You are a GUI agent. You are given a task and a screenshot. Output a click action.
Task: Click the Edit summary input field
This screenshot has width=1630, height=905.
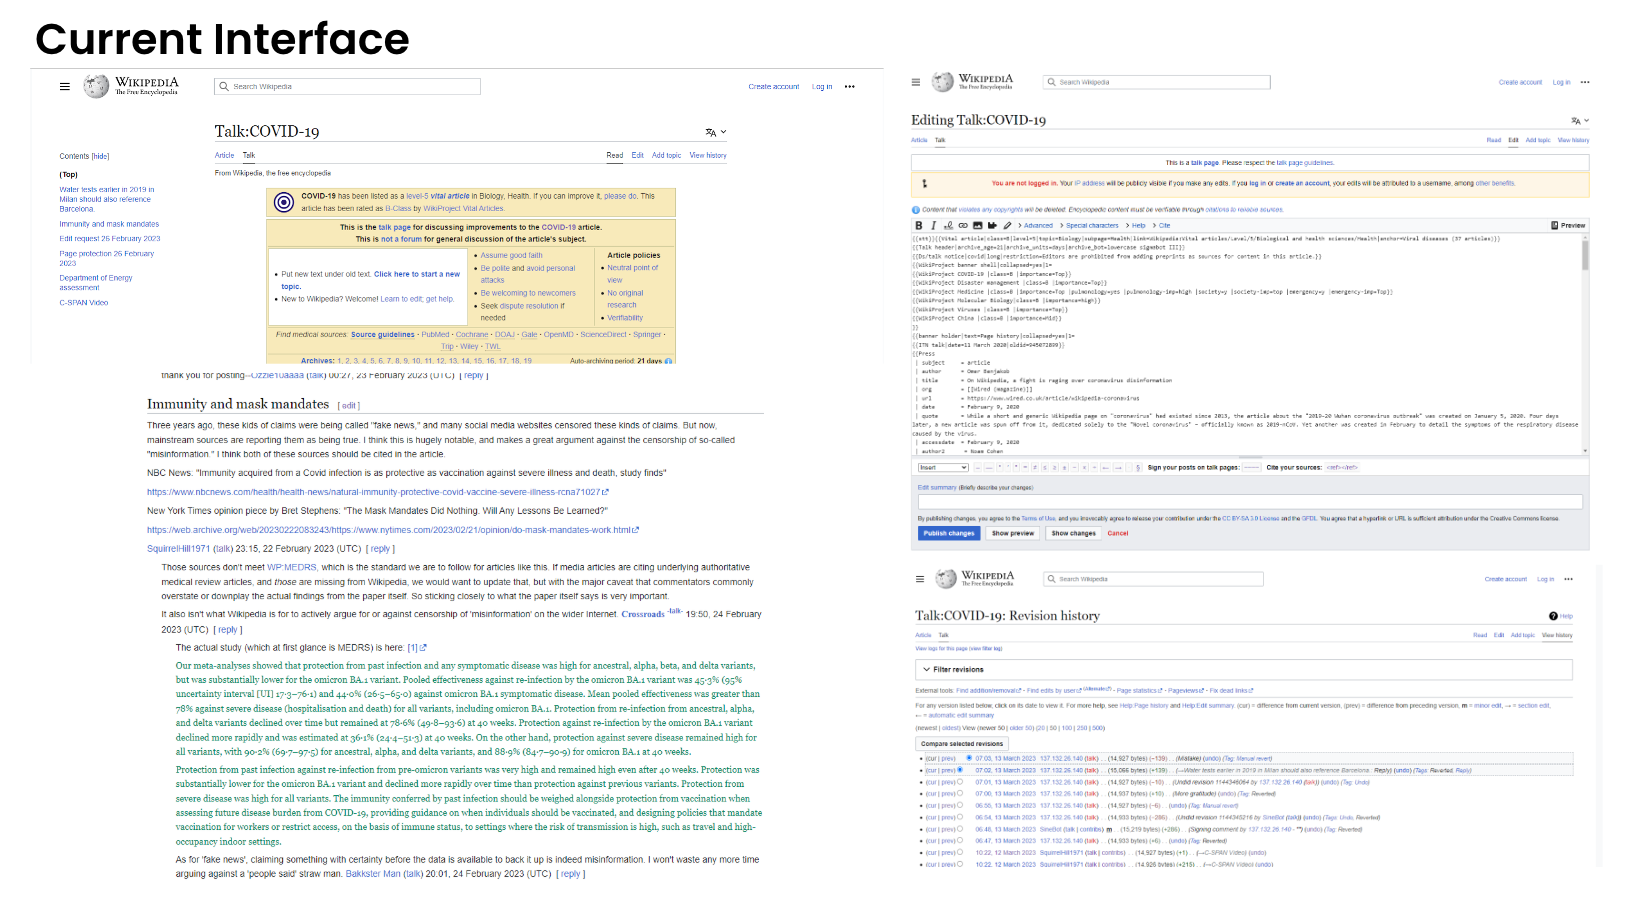pos(1250,501)
